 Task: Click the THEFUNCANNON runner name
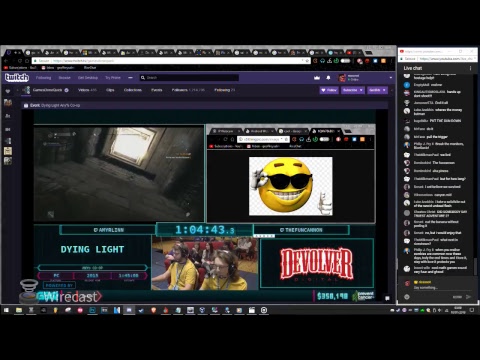301,230
